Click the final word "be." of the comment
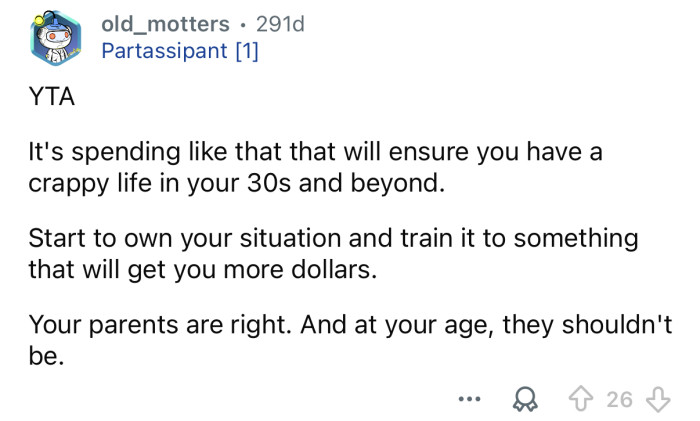Image resolution: width=700 pixels, height=421 pixels. click(x=46, y=356)
